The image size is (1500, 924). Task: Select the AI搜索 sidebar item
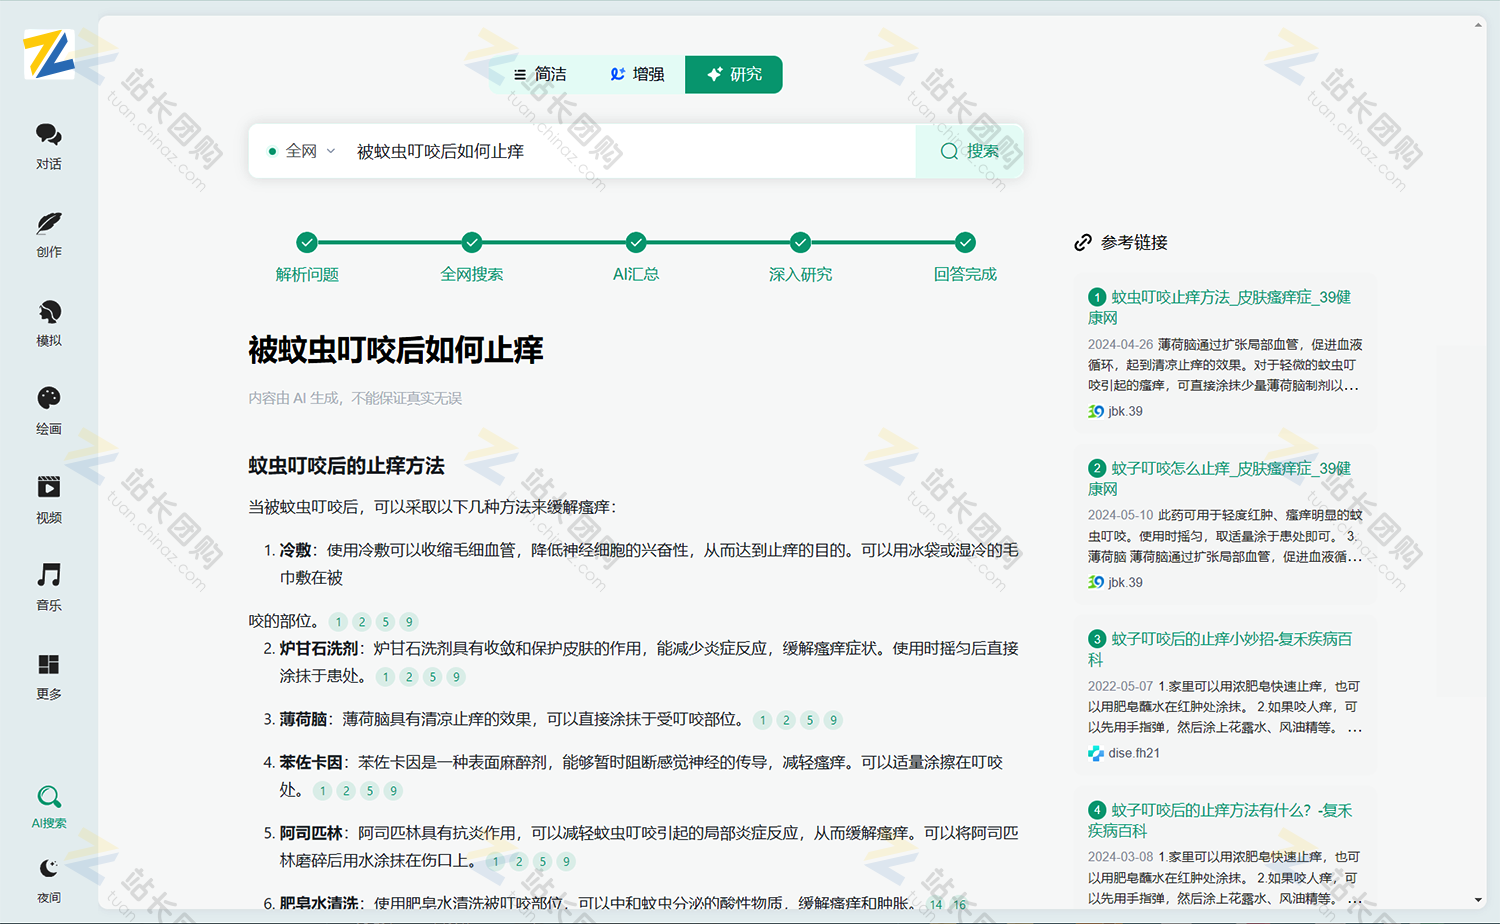click(x=49, y=807)
